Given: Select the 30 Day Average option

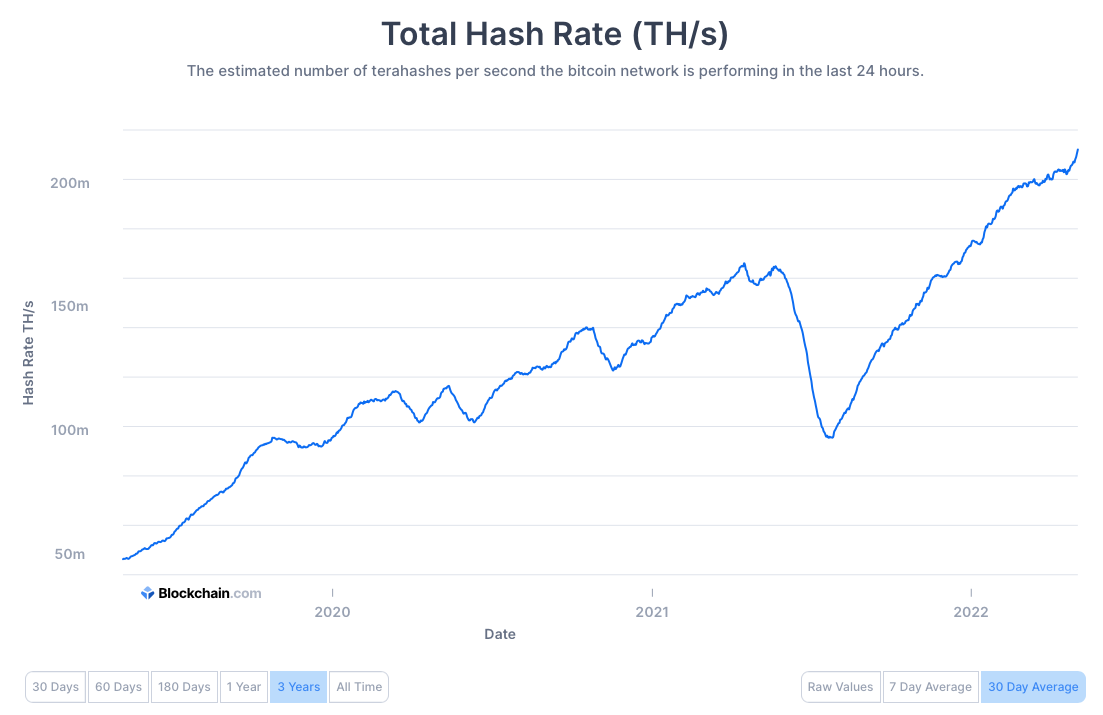Looking at the screenshot, I should point(1033,687).
